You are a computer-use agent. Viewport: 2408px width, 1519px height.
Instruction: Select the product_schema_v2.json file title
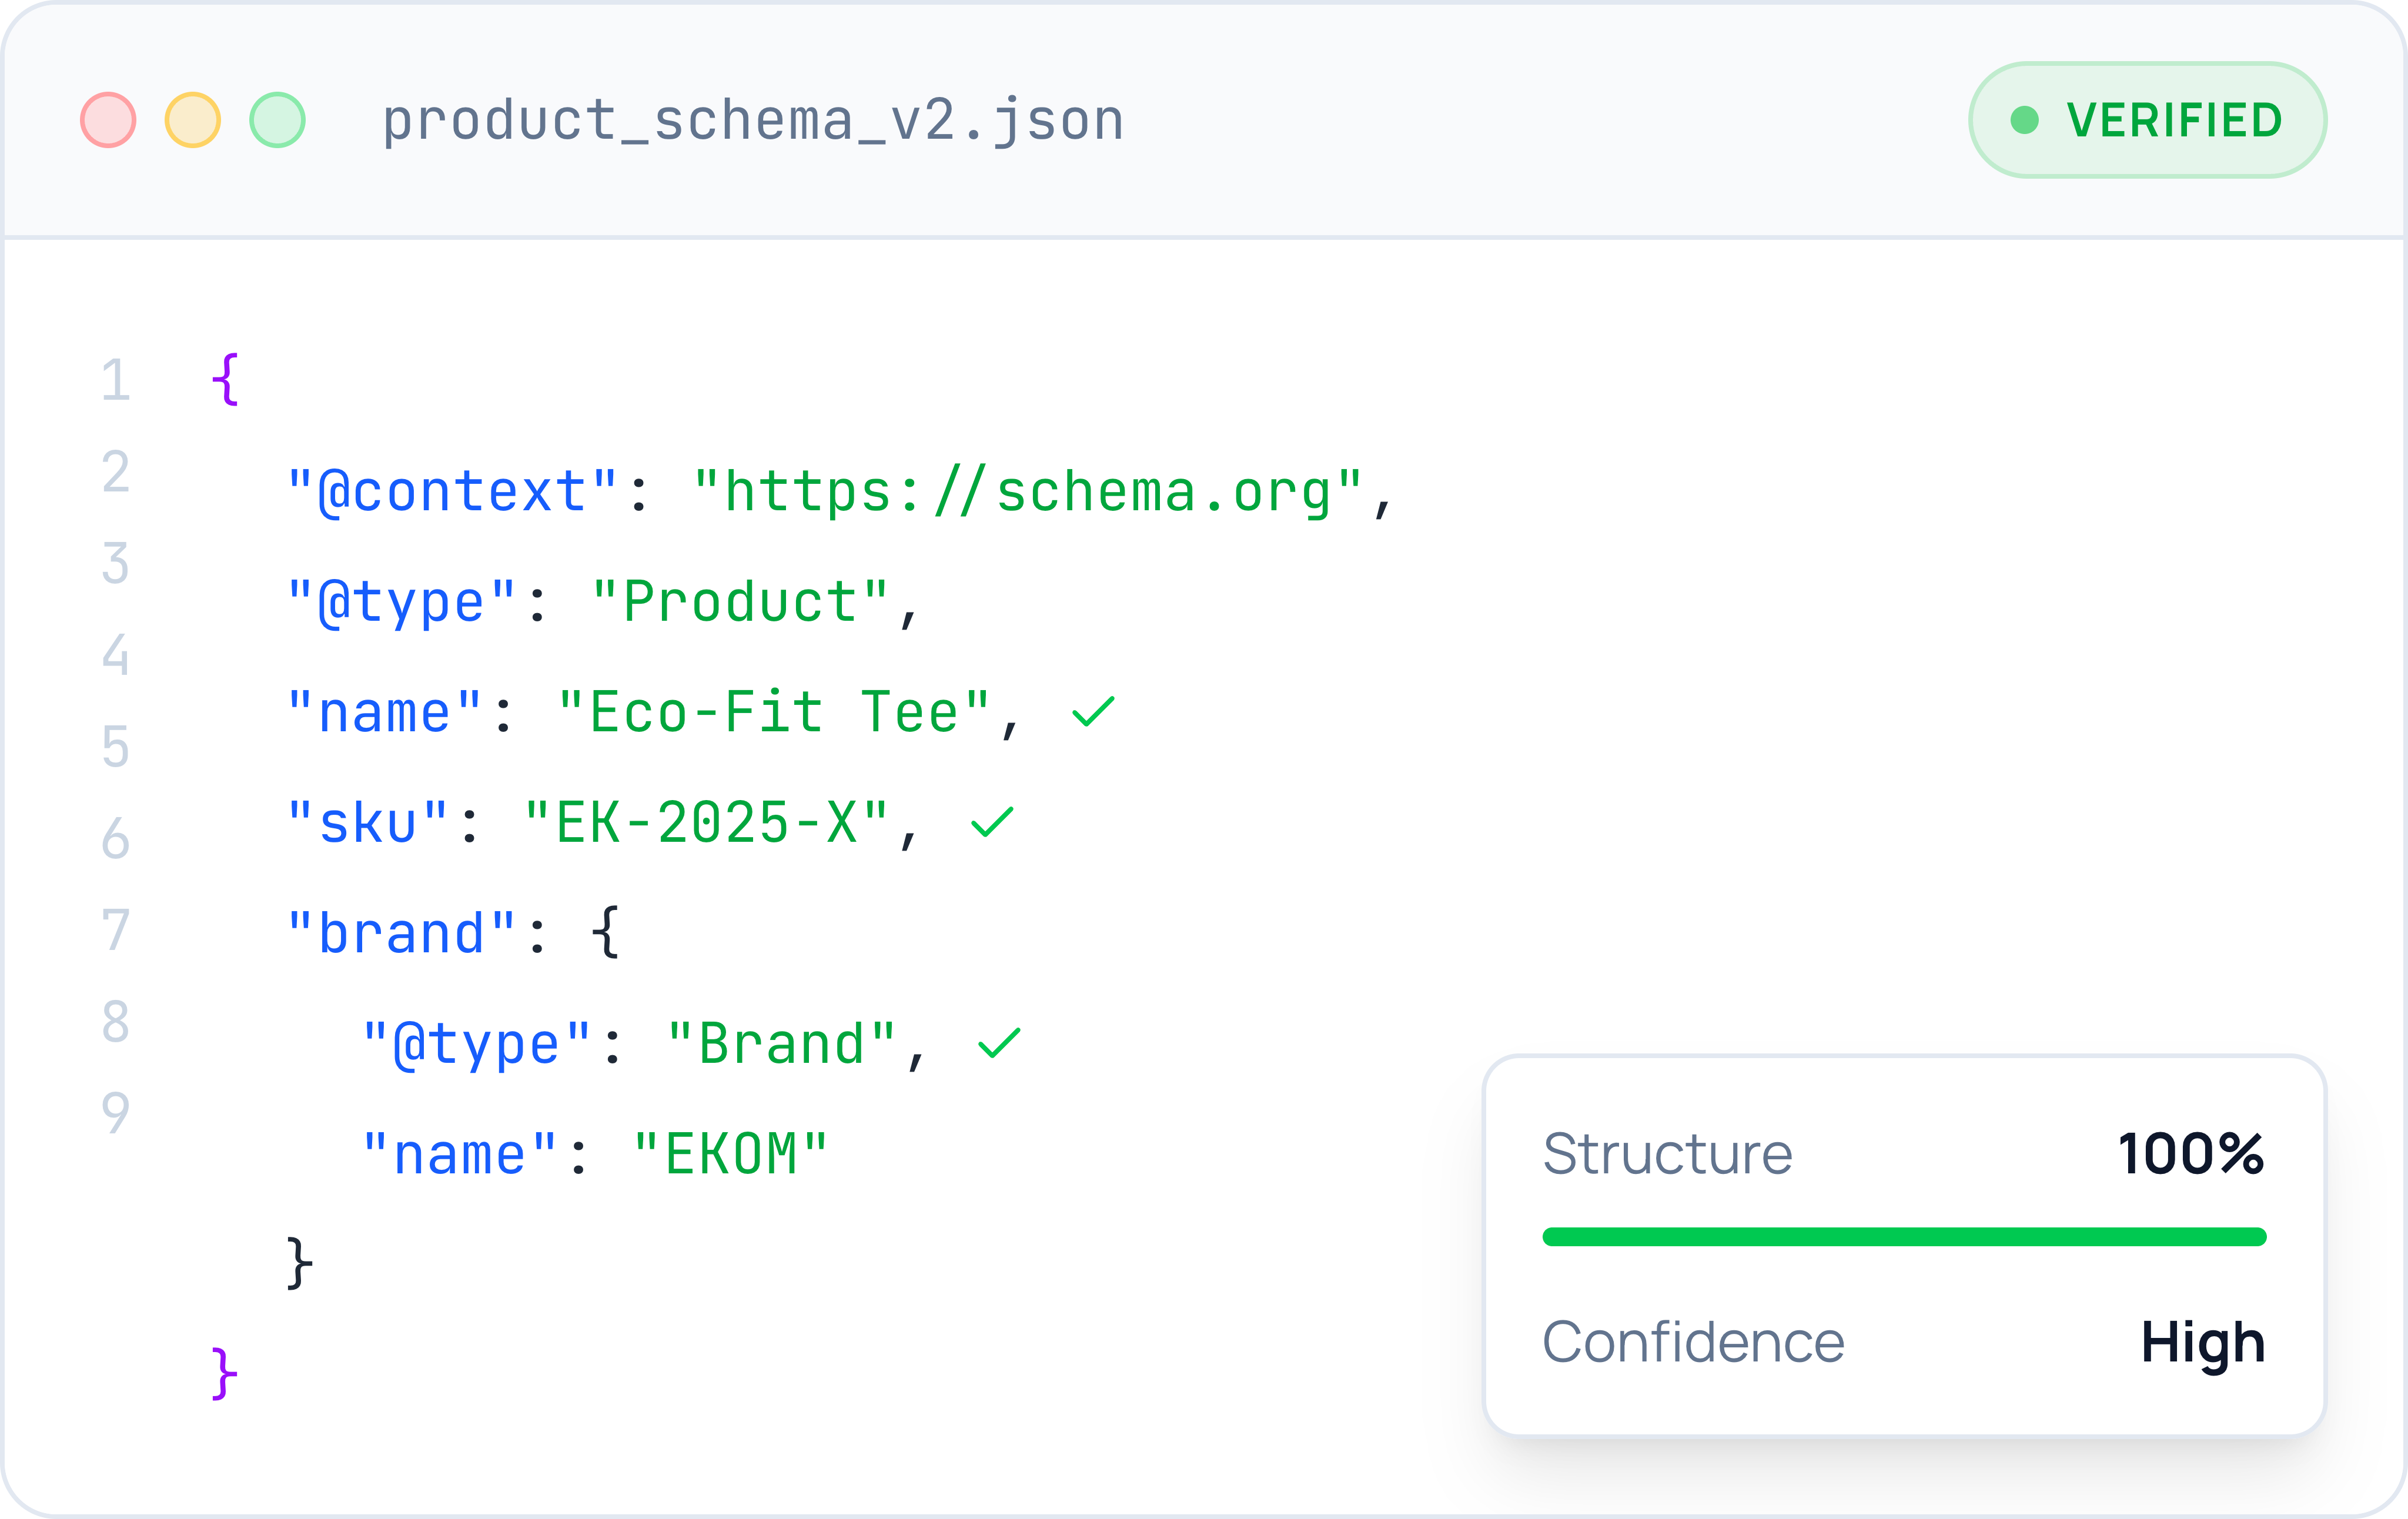pos(753,120)
